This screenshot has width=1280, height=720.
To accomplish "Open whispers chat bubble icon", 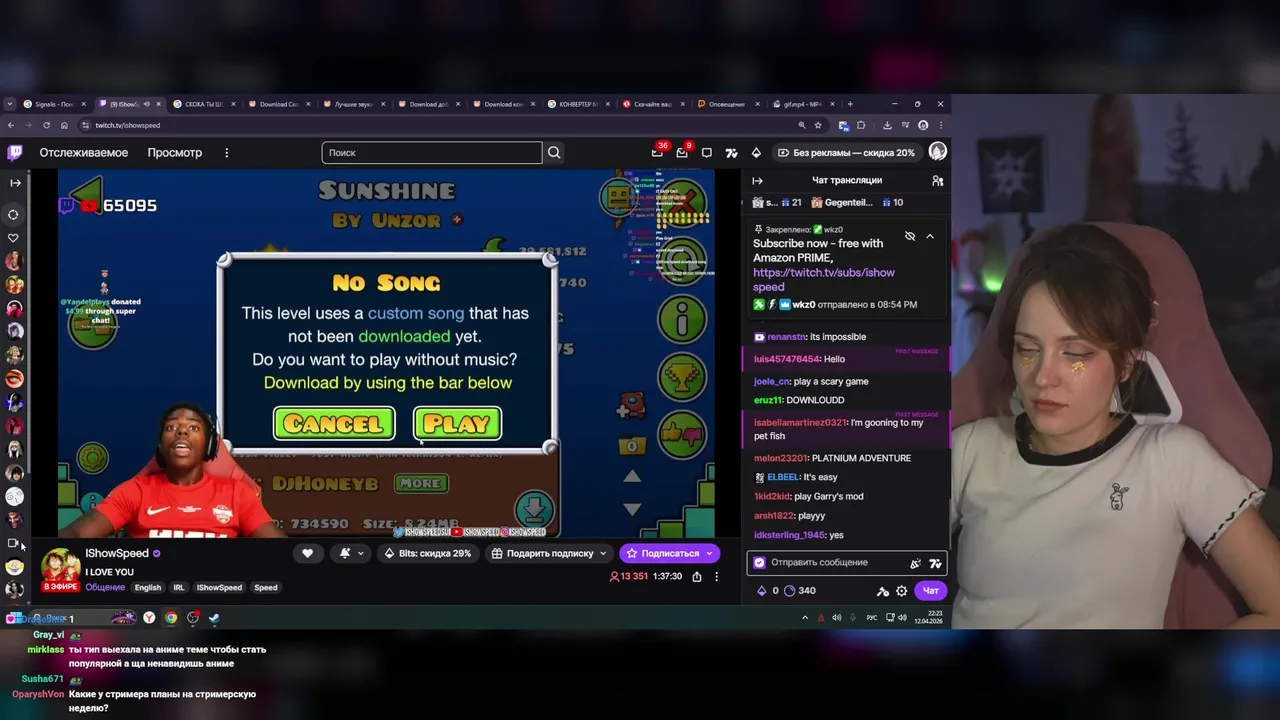I will [707, 152].
